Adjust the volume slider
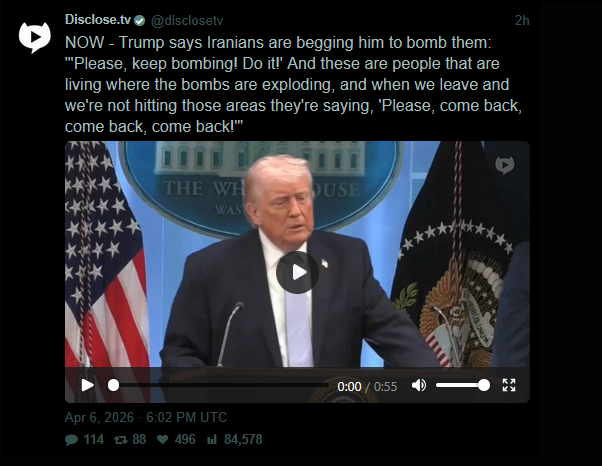 click(x=463, y=385)
